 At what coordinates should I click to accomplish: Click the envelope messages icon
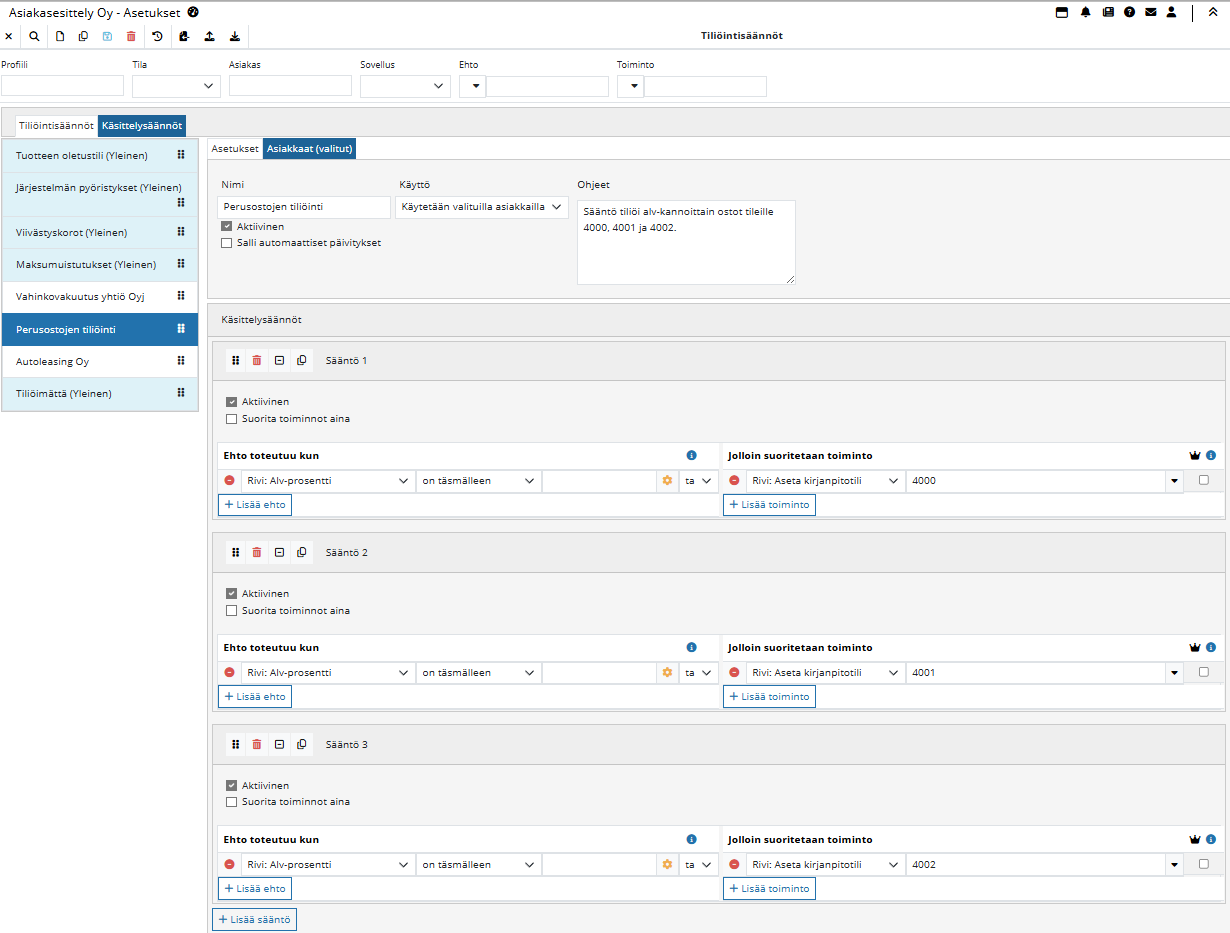point(1150,12)
